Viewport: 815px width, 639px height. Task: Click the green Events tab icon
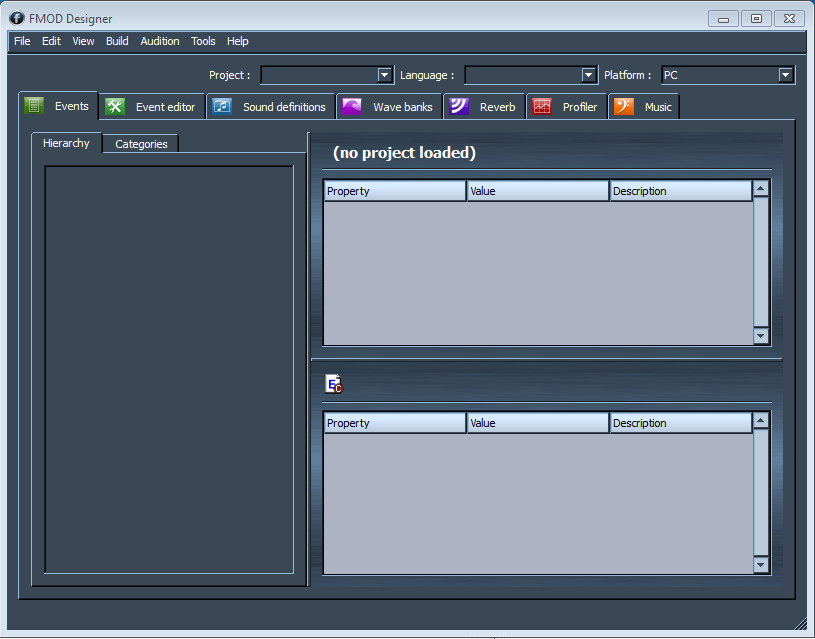point(34,106)
